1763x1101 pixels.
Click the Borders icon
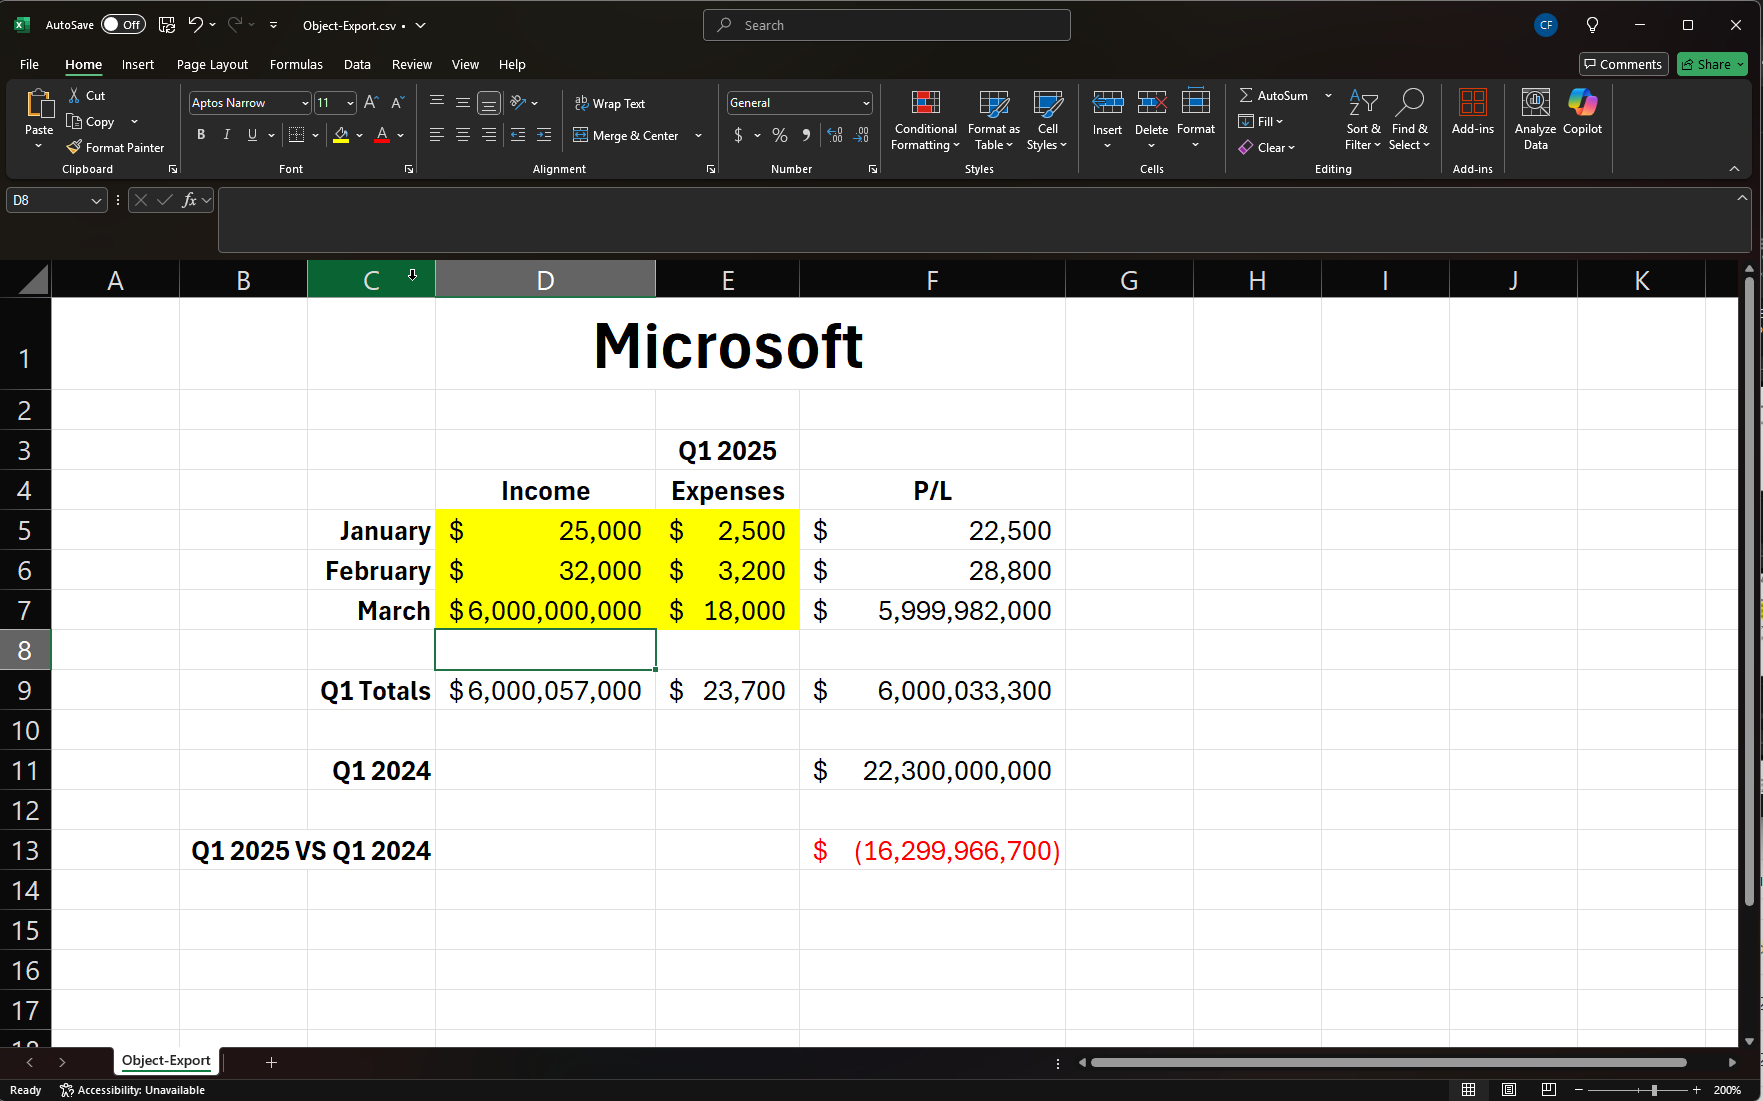296,135
